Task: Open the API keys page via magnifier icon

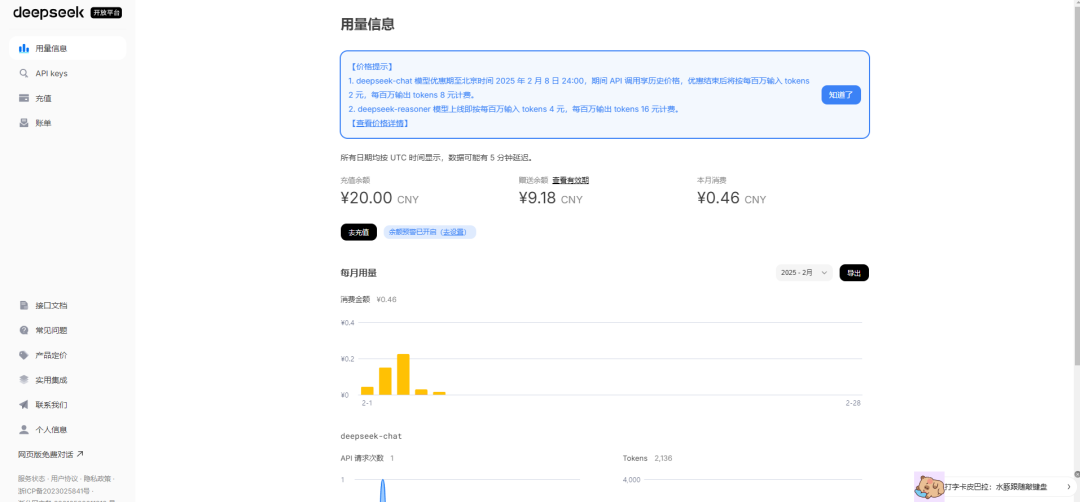Action: 23,73
